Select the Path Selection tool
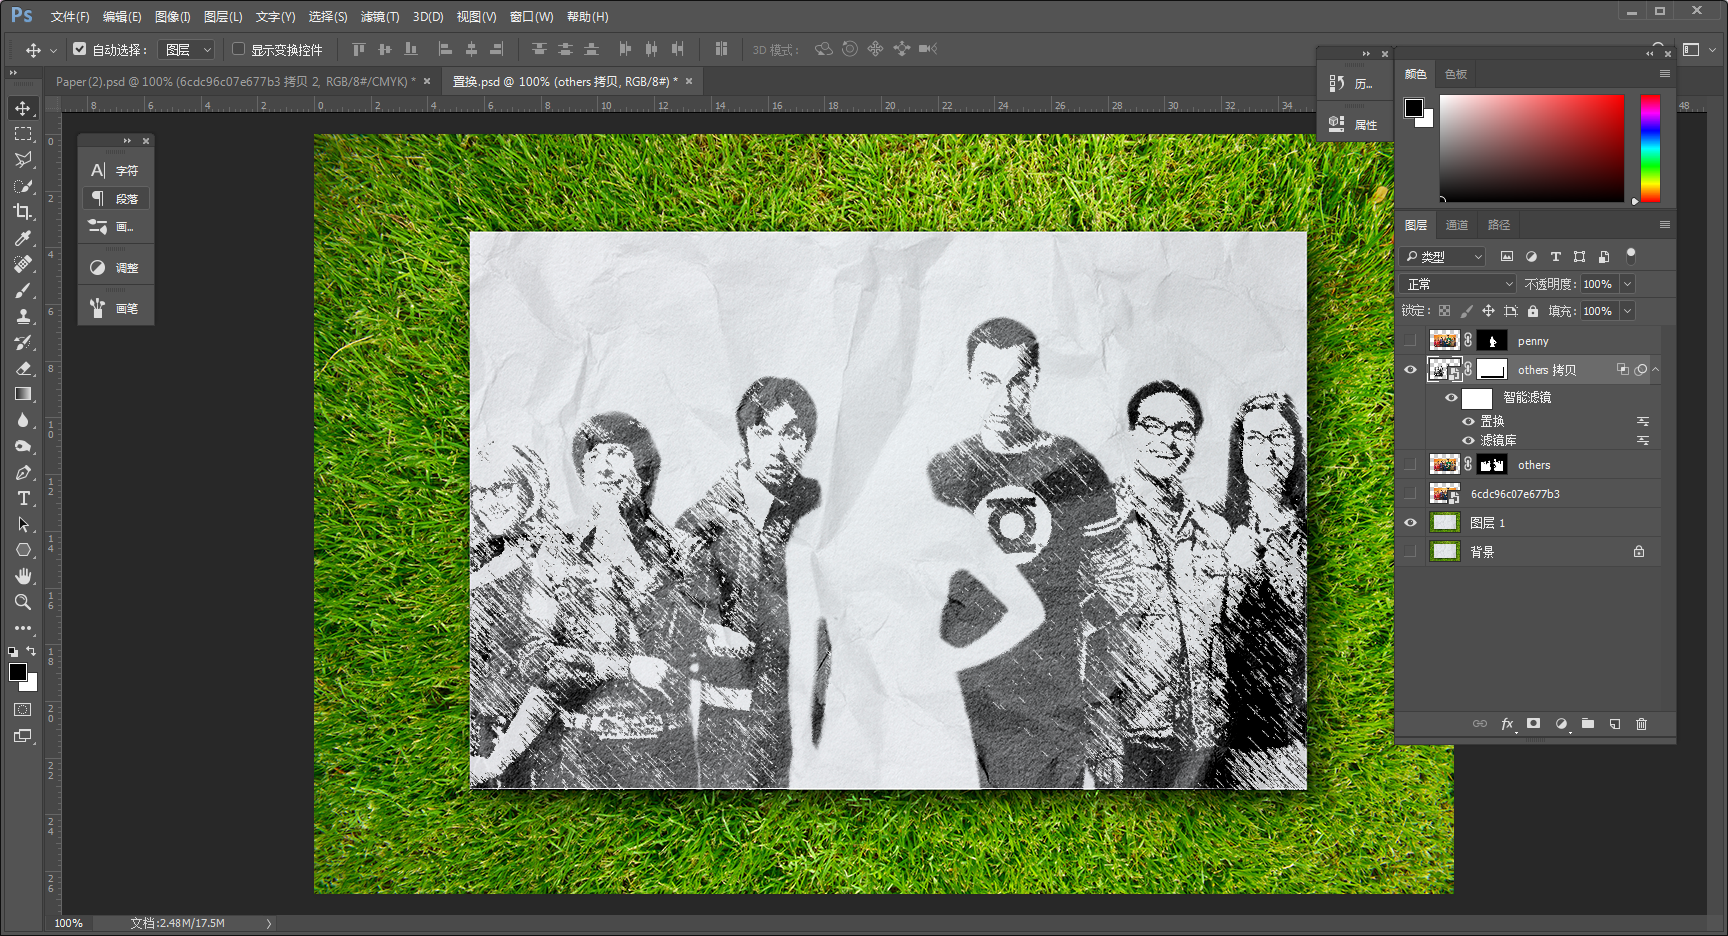This screenshot has height=936, width=1728. point(23,524)
